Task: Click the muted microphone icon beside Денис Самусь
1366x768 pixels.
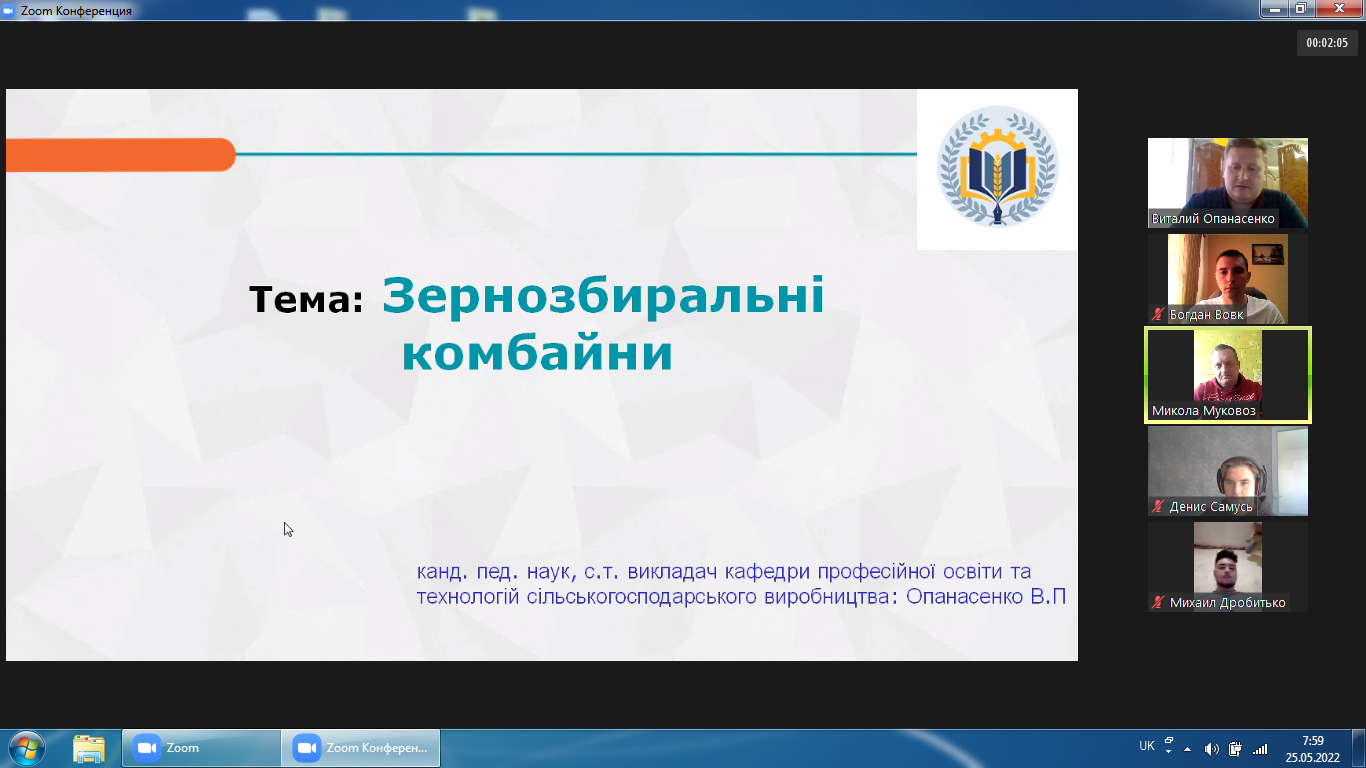Action: point(1159,507)
